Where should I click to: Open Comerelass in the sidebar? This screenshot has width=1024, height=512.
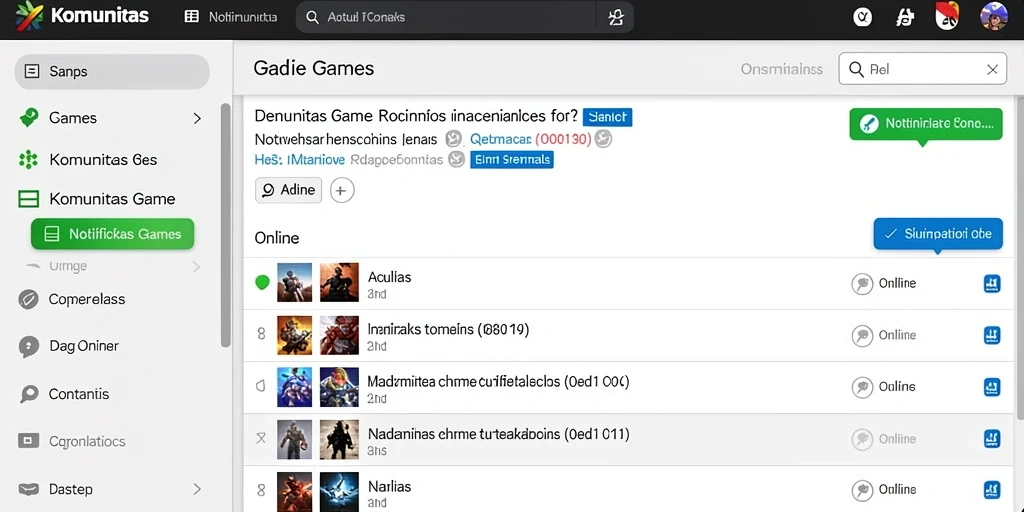[87, 300]
